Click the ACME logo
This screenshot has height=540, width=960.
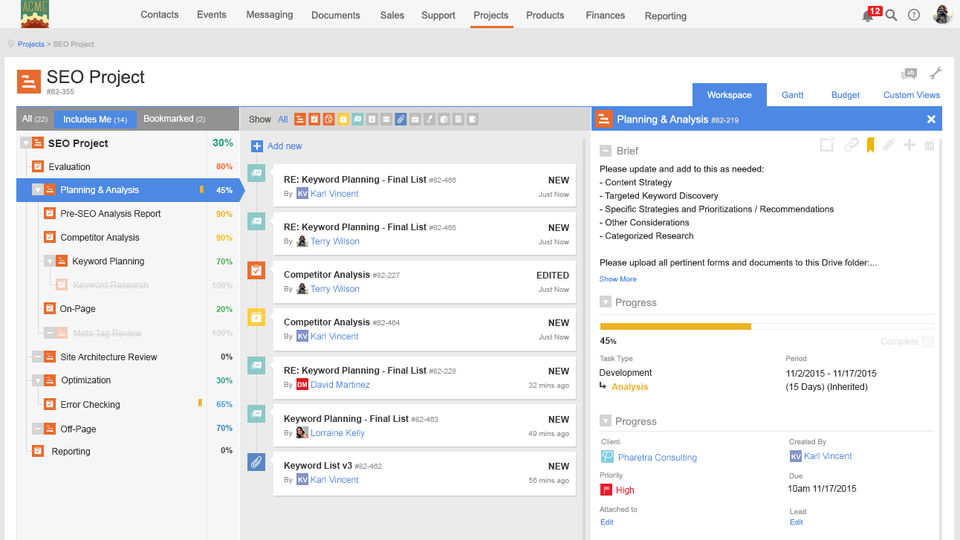point(35,13)
